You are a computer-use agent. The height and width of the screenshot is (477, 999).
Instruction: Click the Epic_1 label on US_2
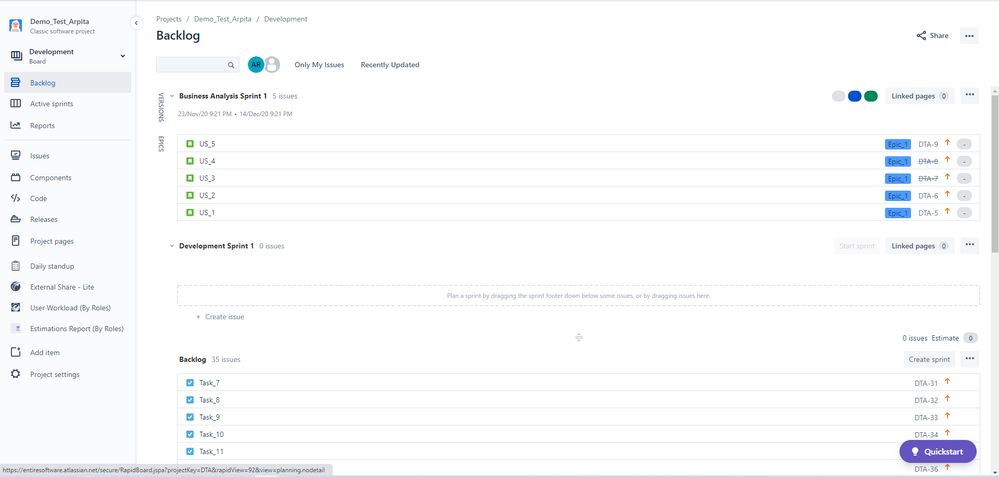[898, 196]
